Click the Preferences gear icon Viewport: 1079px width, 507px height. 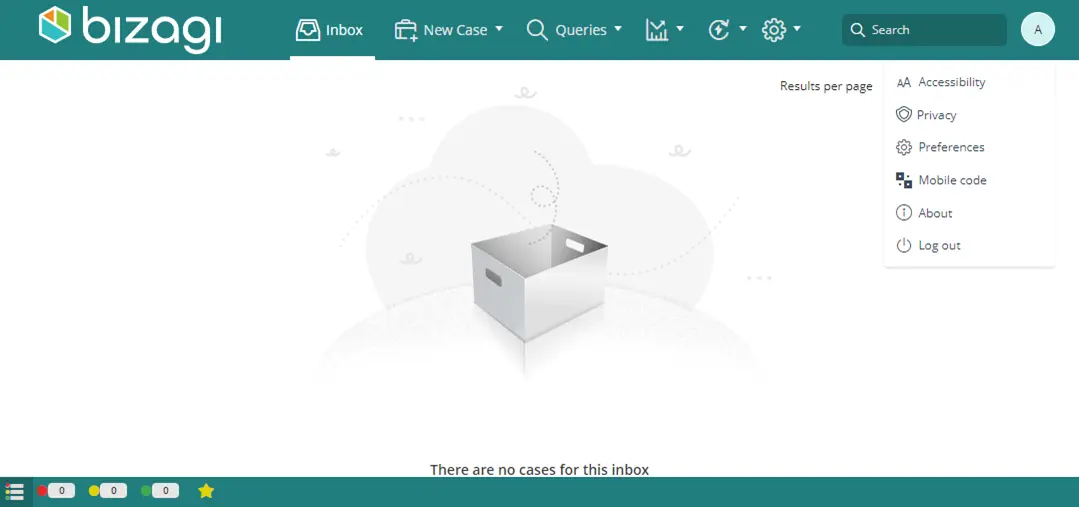(x=904, y=147)
